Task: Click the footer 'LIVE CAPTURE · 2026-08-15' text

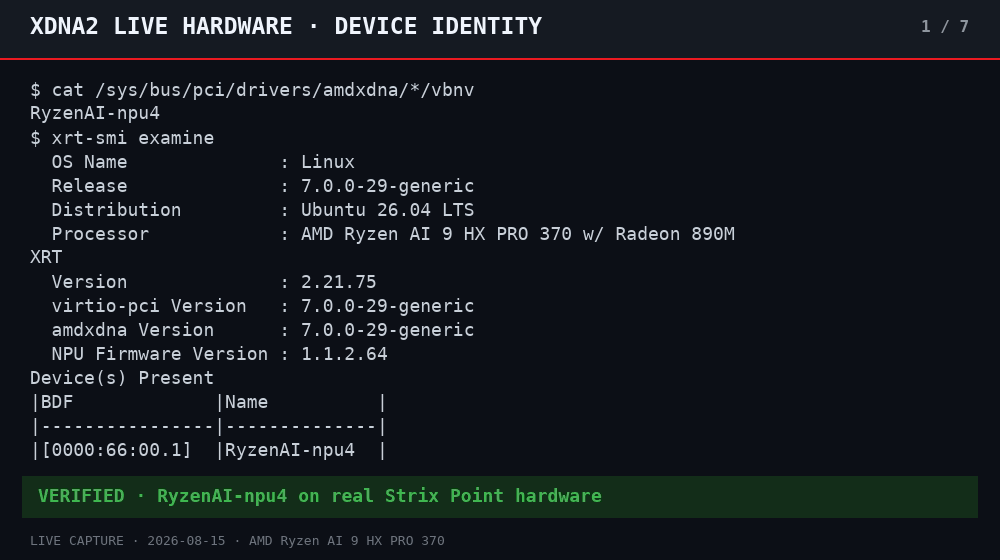Action: click(128, 541)
